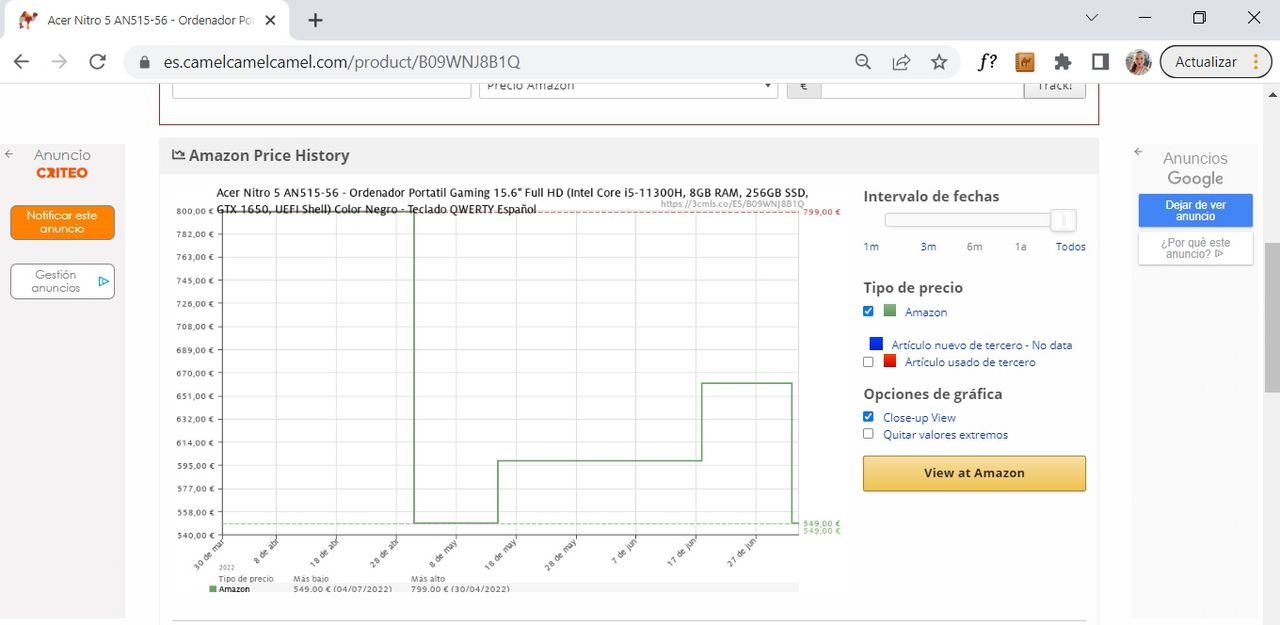Reload the current page
This screenshot has width=1280, height=625.
pyautogui.click(x=97, y=62)
